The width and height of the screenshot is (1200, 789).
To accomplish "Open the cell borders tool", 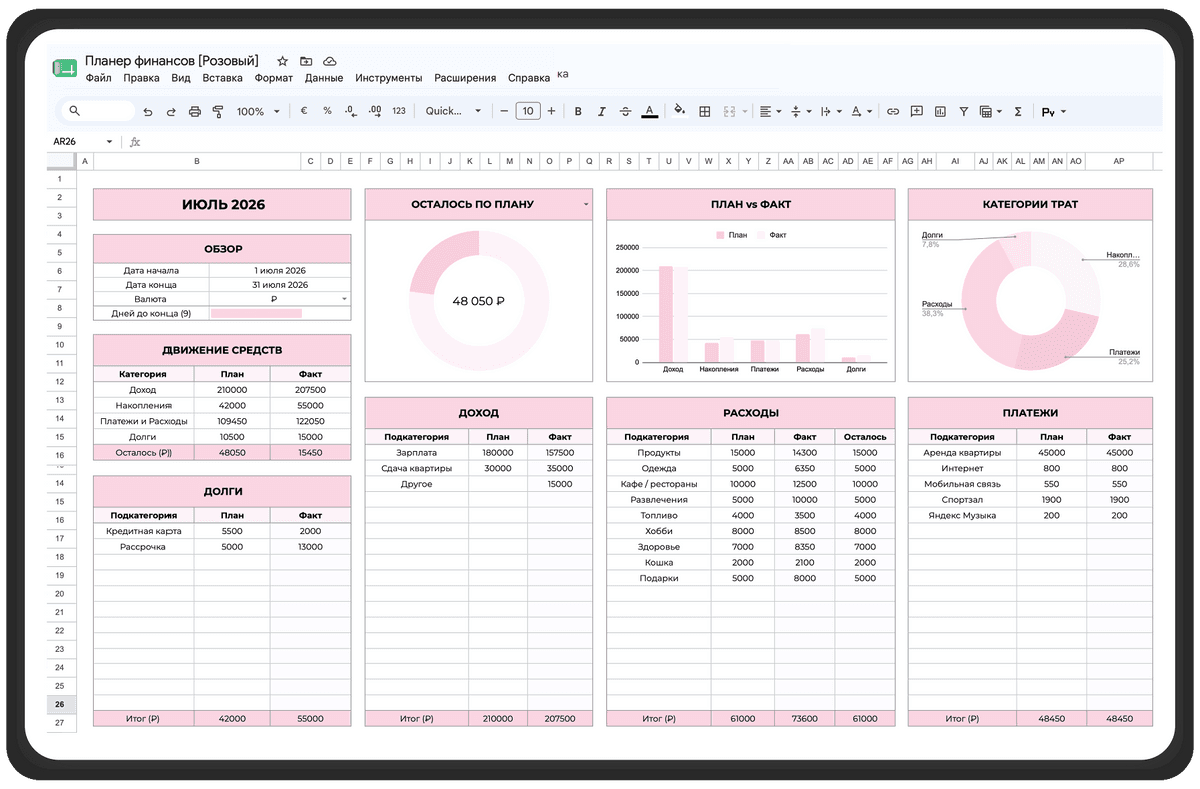I will pyautogui.click(x=704, y=112).
